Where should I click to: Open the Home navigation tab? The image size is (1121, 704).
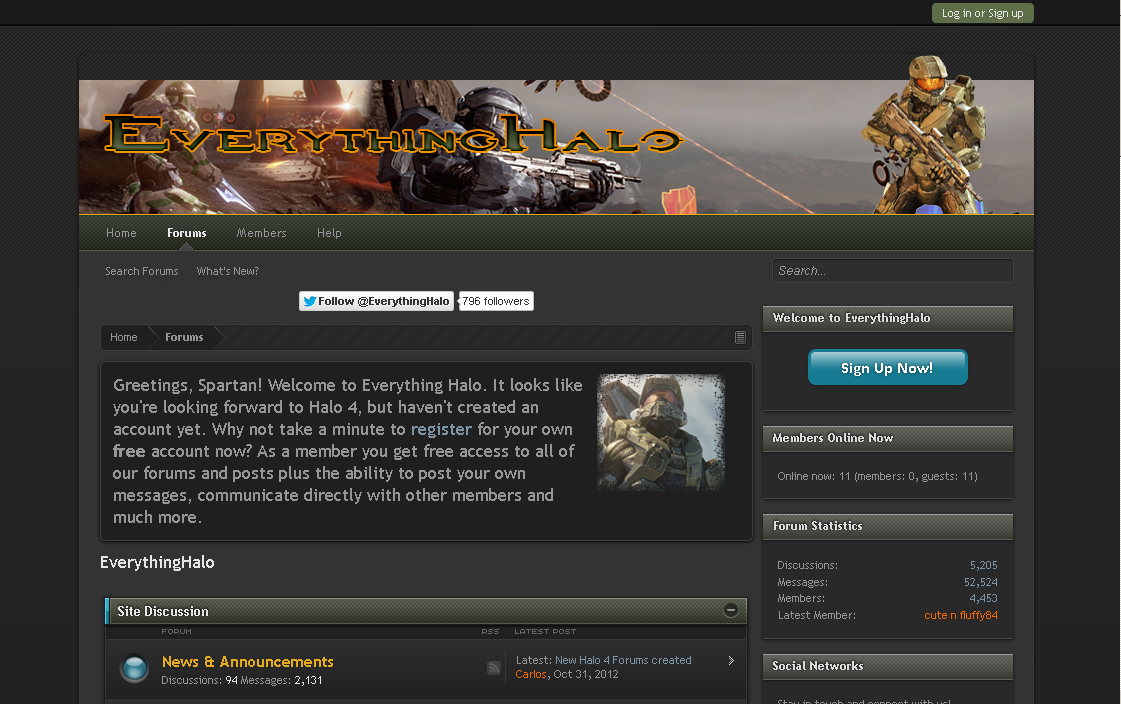121,233
